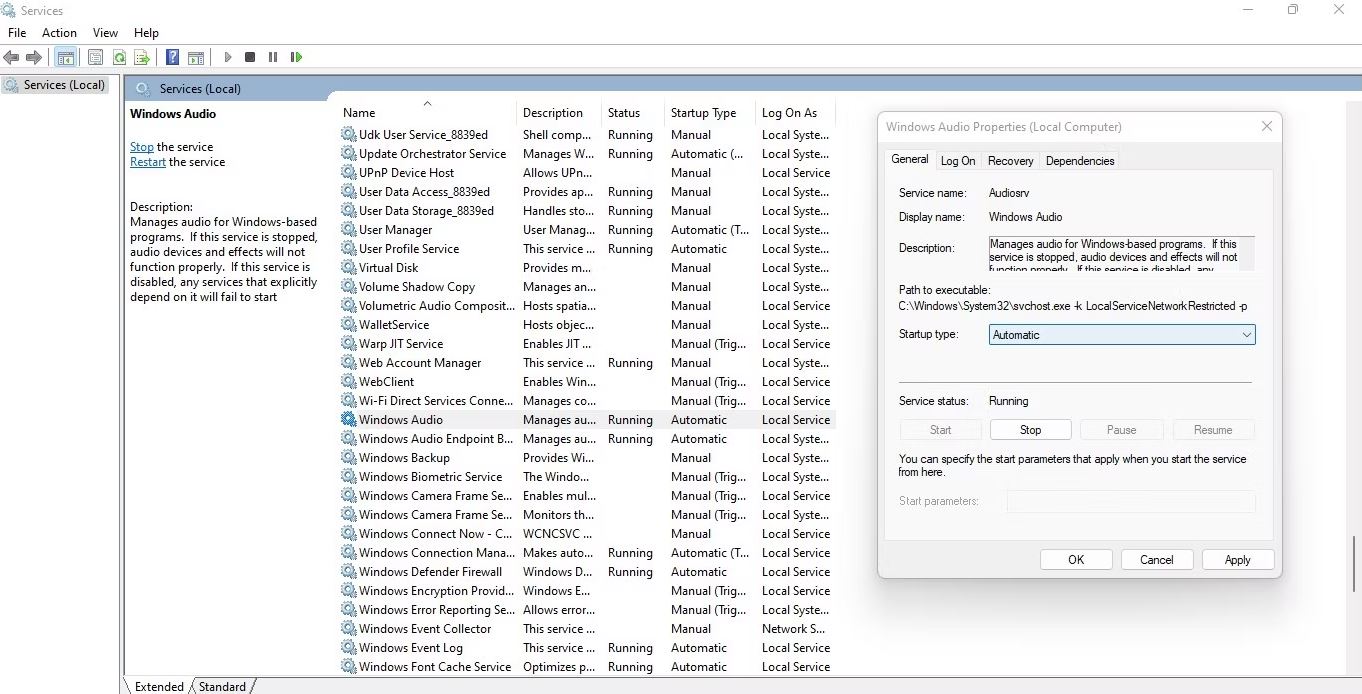Image resolution: width=1362 pixels, height=694 pixels.
Task: Select the General tab in properties dialog
Action: (x=910, y=159)
